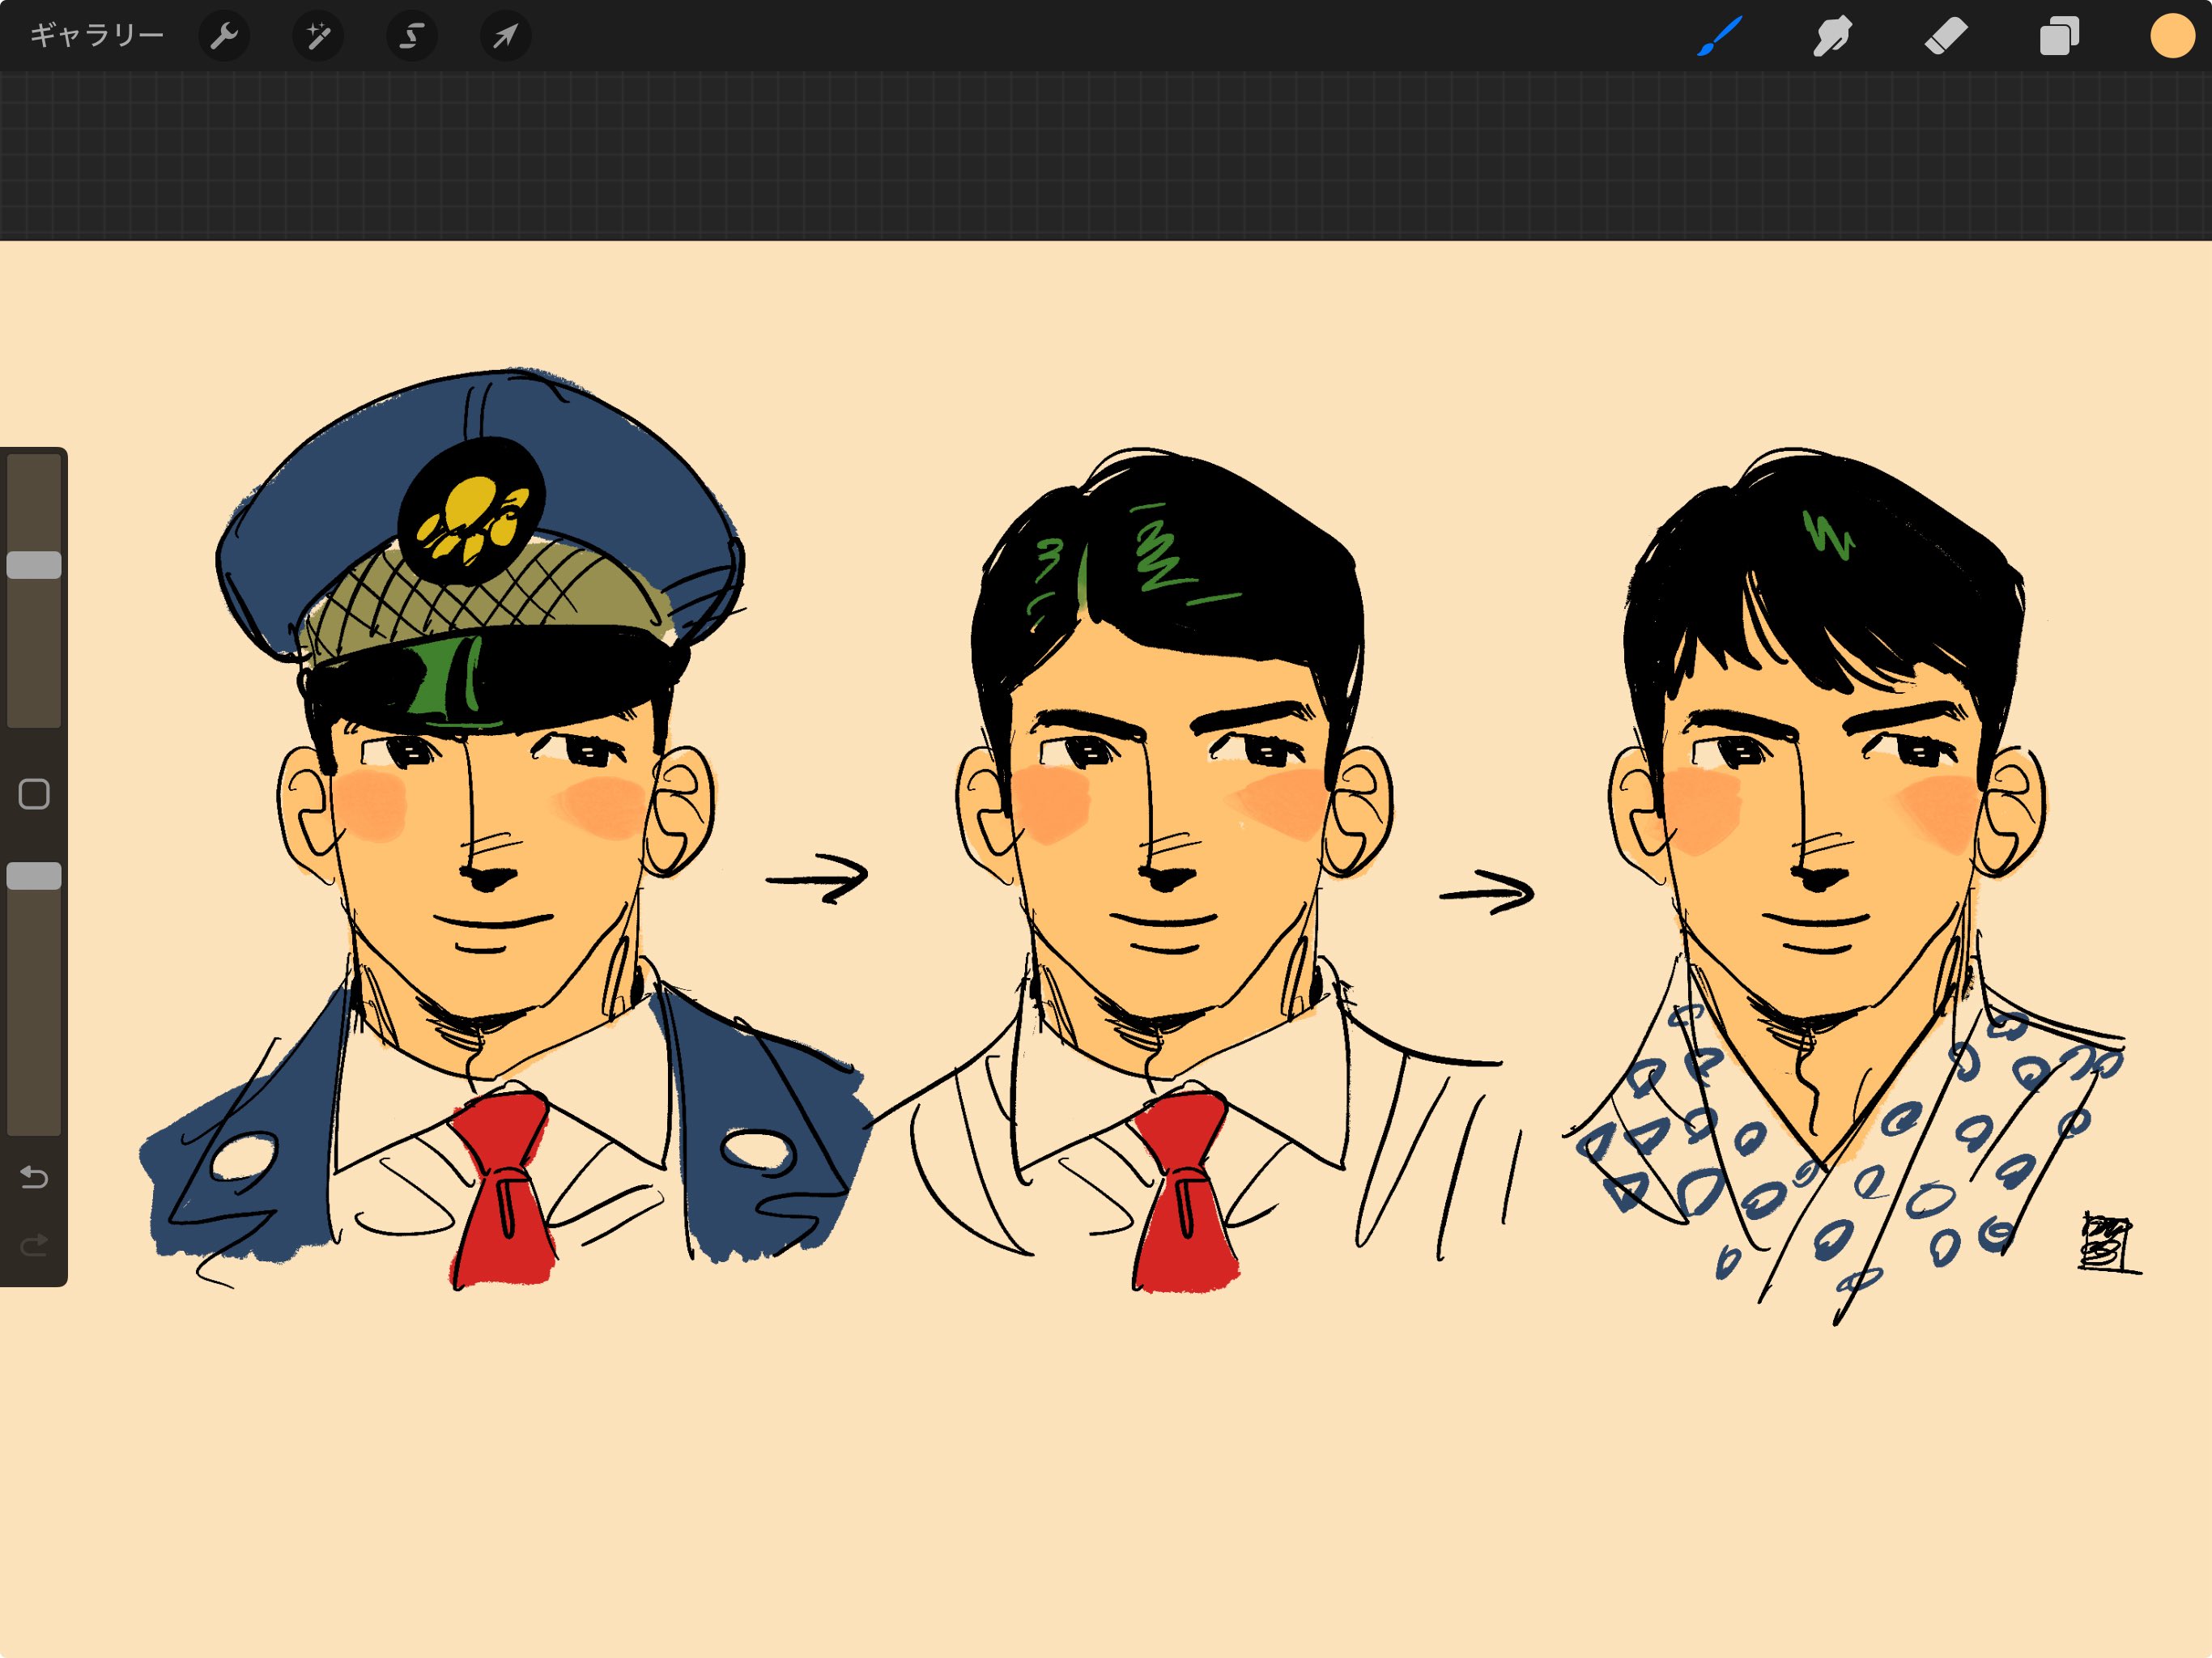Screen dimensions: 2212x1658
Task: Click the brush size slider handle
Action: (34, 565)
